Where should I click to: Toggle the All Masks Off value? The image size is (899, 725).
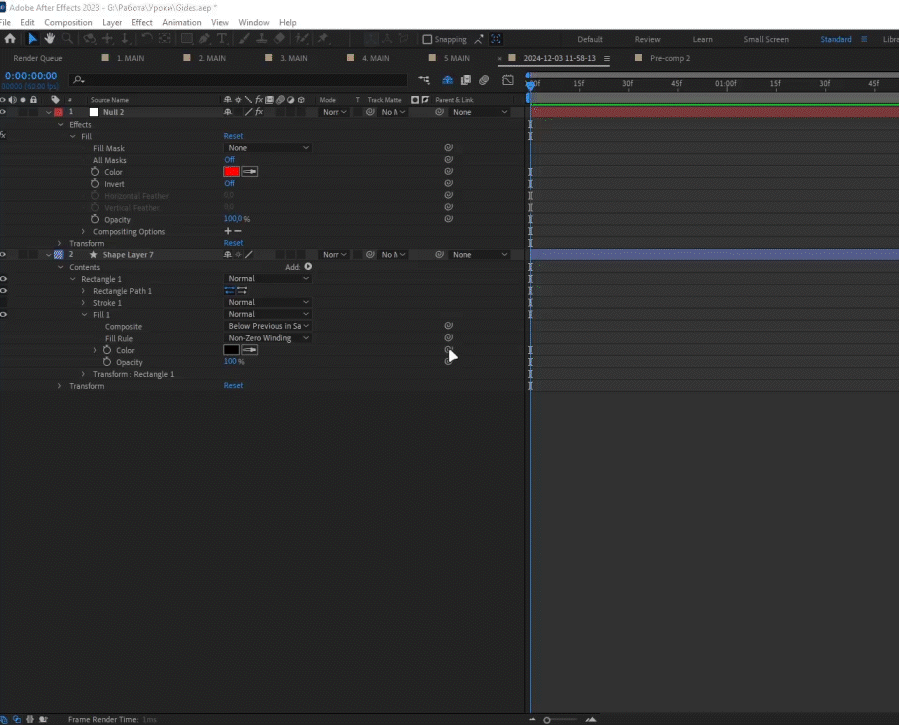coord(229,159)
